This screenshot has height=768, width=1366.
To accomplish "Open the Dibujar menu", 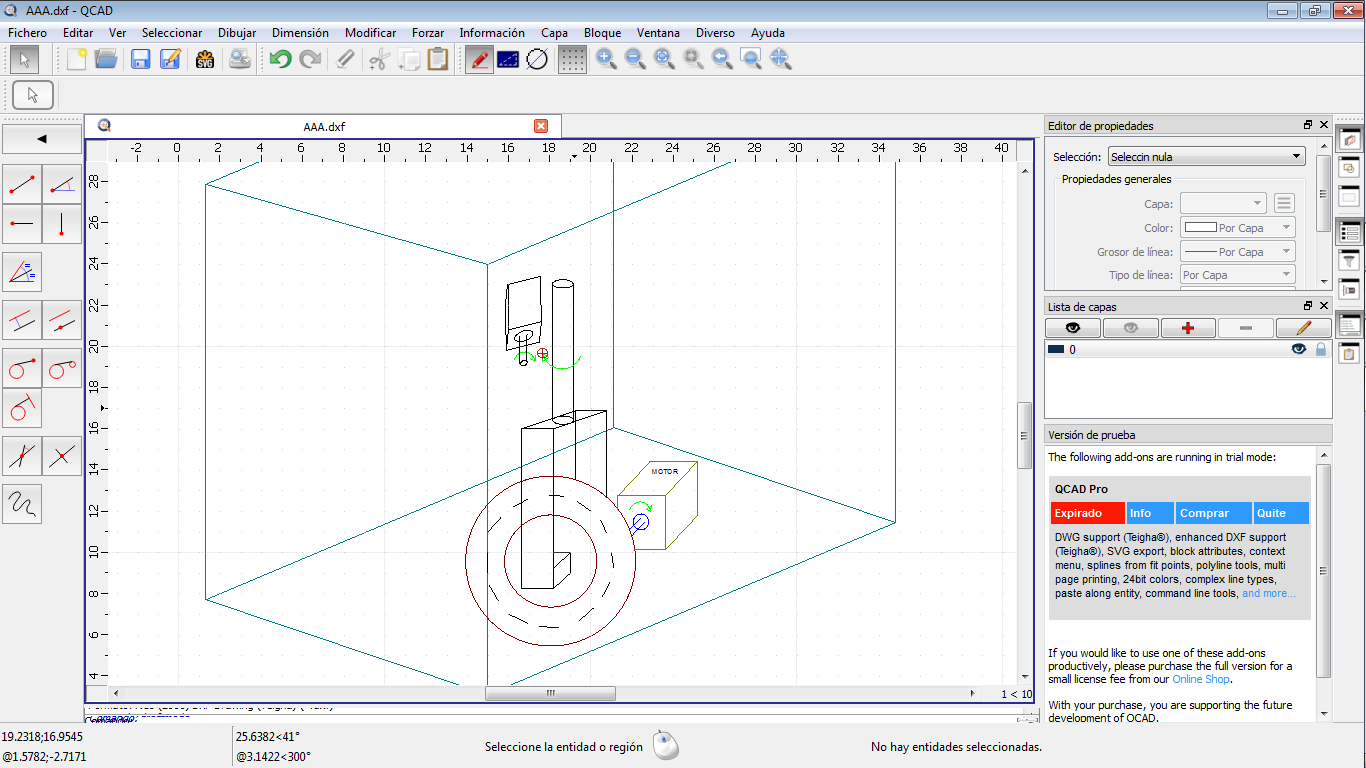I will tap(237, 33).
